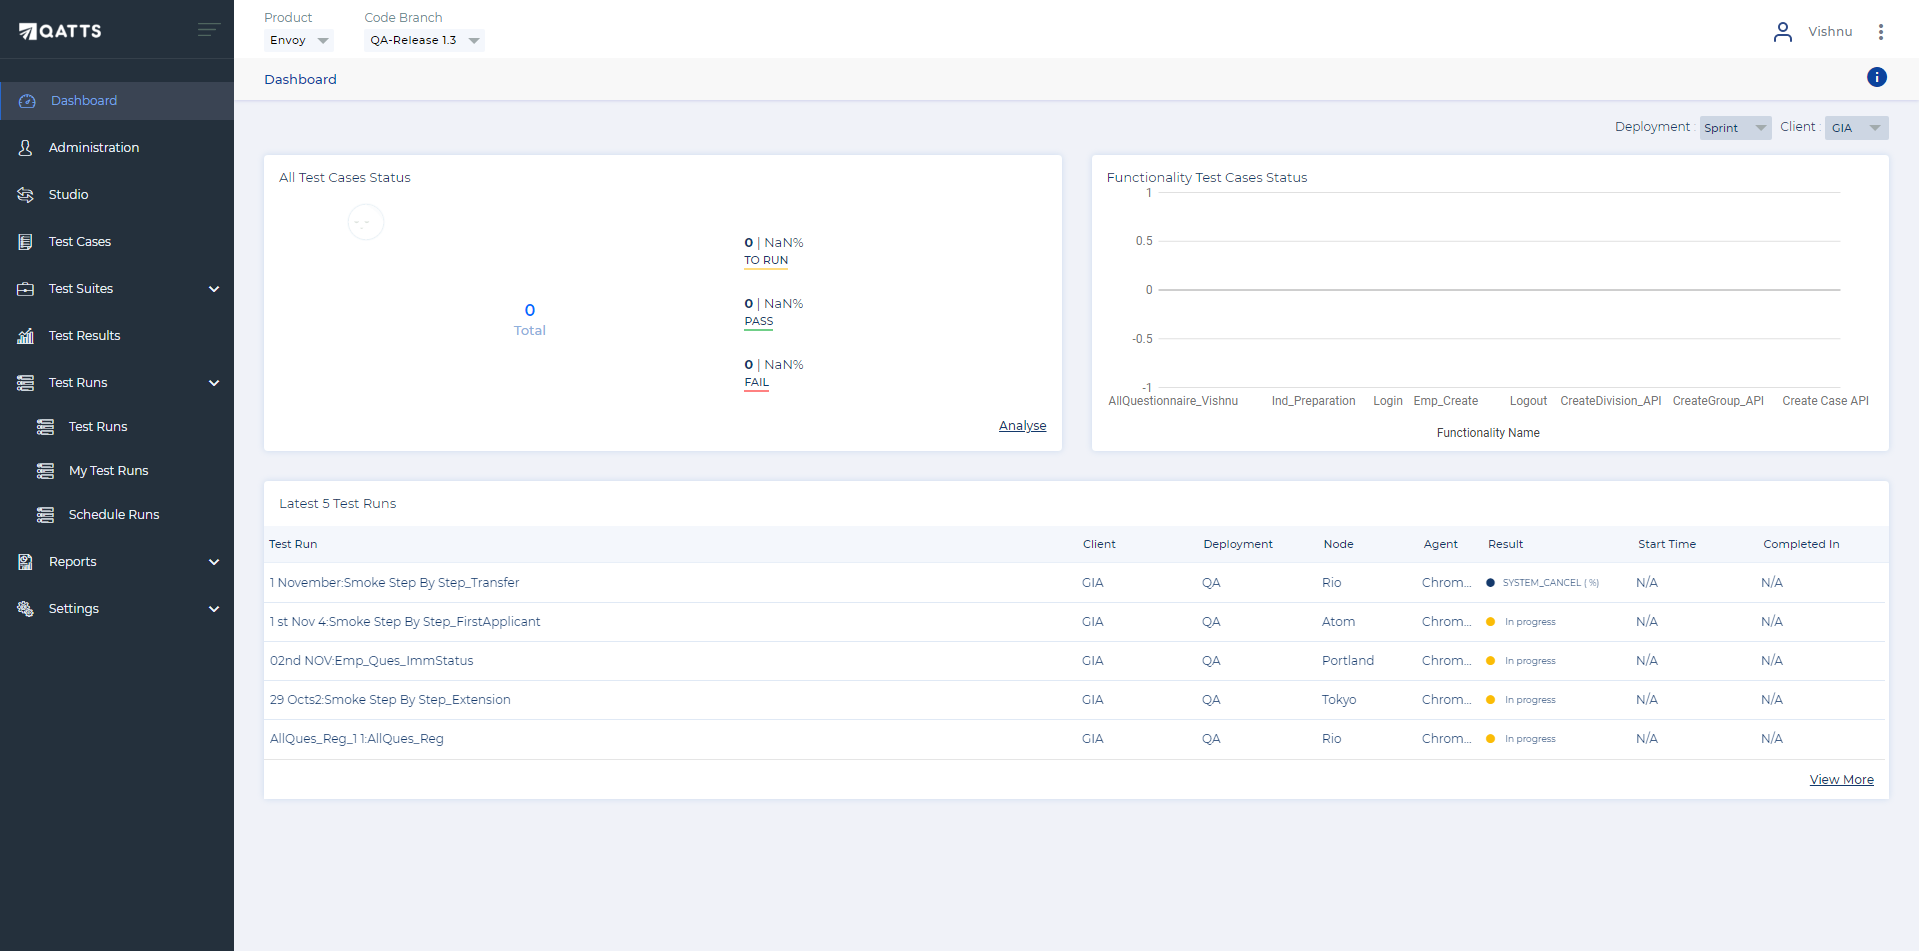Open the Code Branch dropdown QA-Release 1.3
Viewport: 1919px width, 951px height.
click(x=423, y=40)
